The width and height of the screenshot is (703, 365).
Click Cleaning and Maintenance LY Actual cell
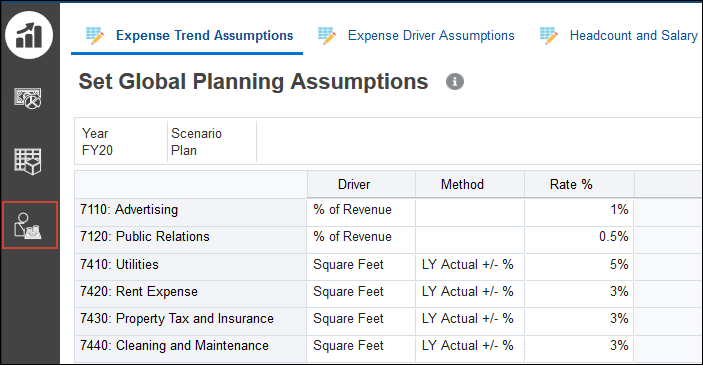[470, 348]
